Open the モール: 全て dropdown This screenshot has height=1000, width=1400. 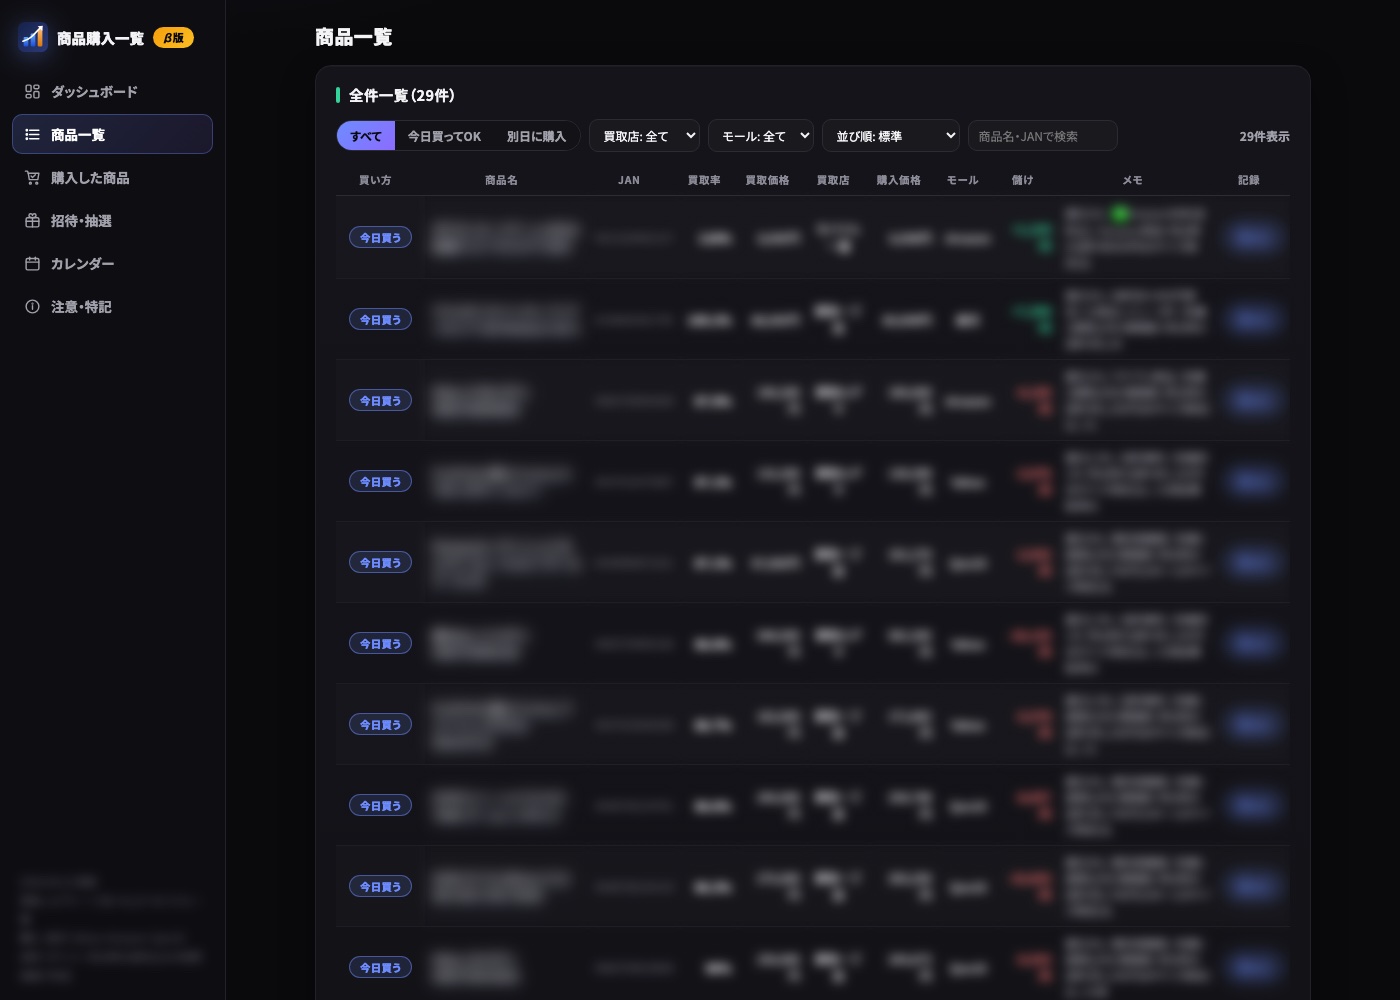click(x=761, y=136)
